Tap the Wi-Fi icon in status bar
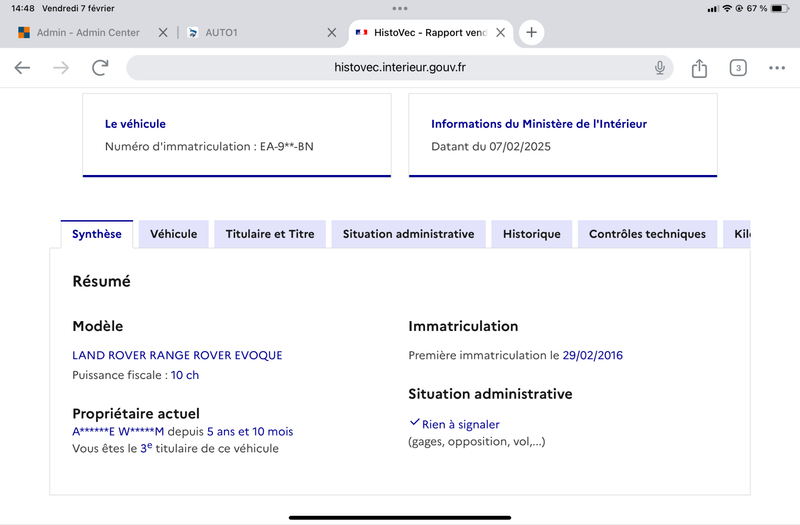This screenshot has width=800, height=525. [727, 9]
